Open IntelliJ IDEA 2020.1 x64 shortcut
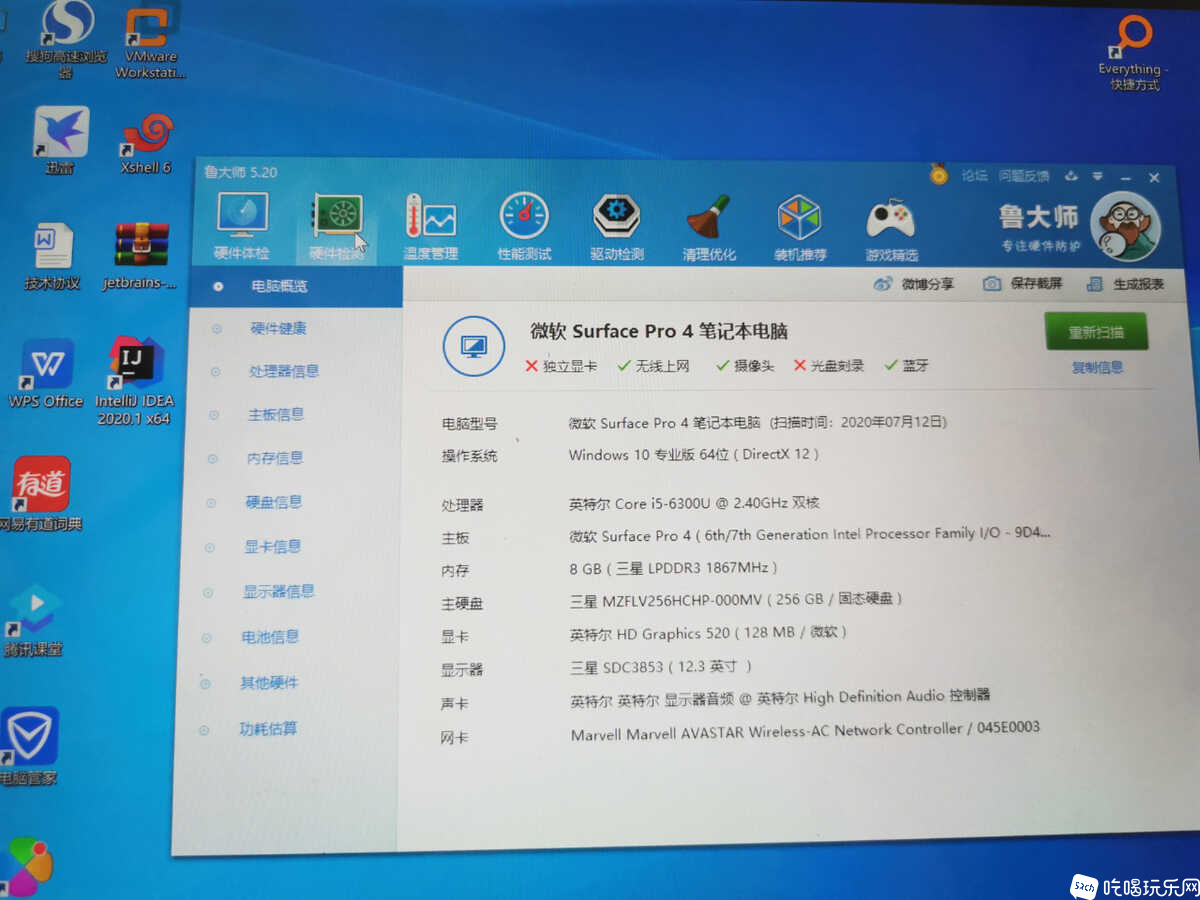This screenshot has width=1200, height=900. point(133,382)
